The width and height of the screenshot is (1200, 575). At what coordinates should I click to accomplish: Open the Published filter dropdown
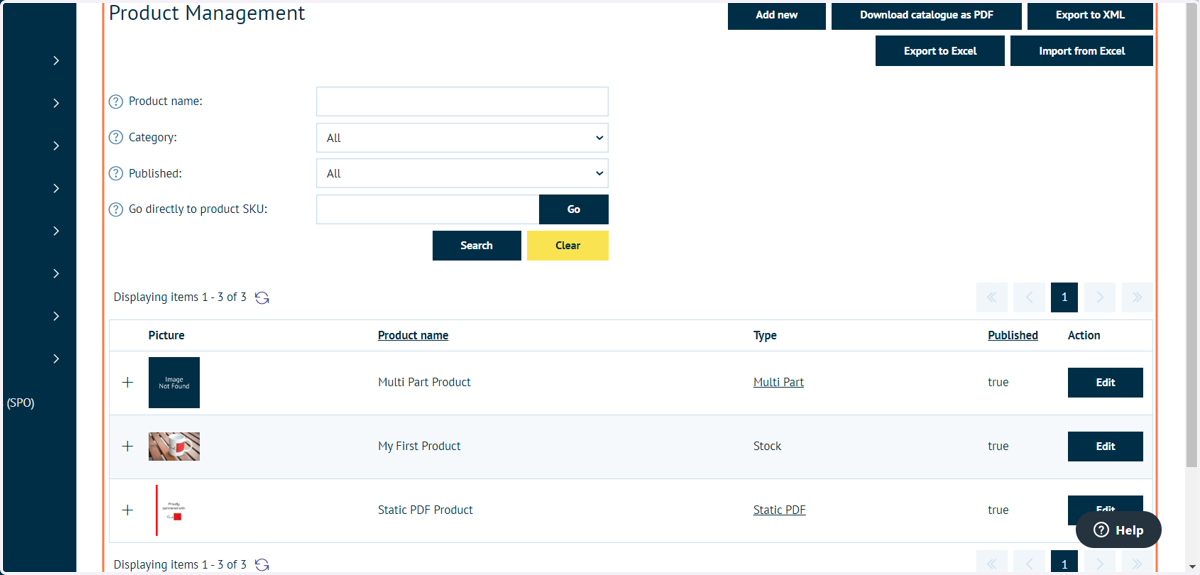click(462, 174)
